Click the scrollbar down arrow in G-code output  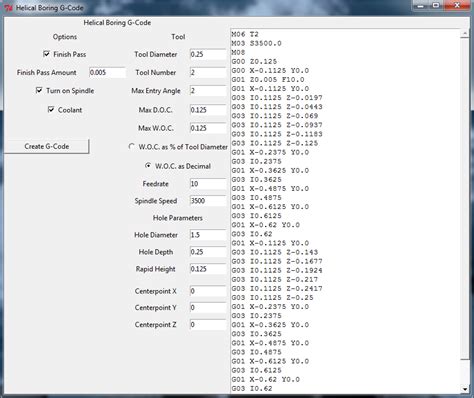465,389
